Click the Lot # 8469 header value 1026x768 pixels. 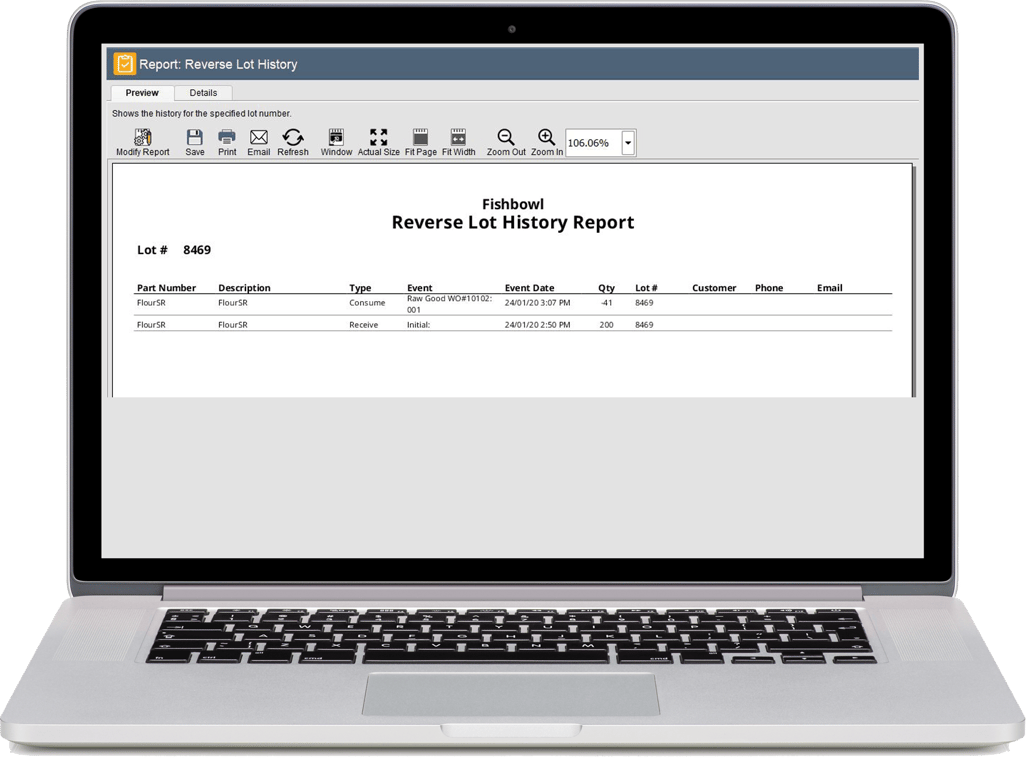point(197,250)
